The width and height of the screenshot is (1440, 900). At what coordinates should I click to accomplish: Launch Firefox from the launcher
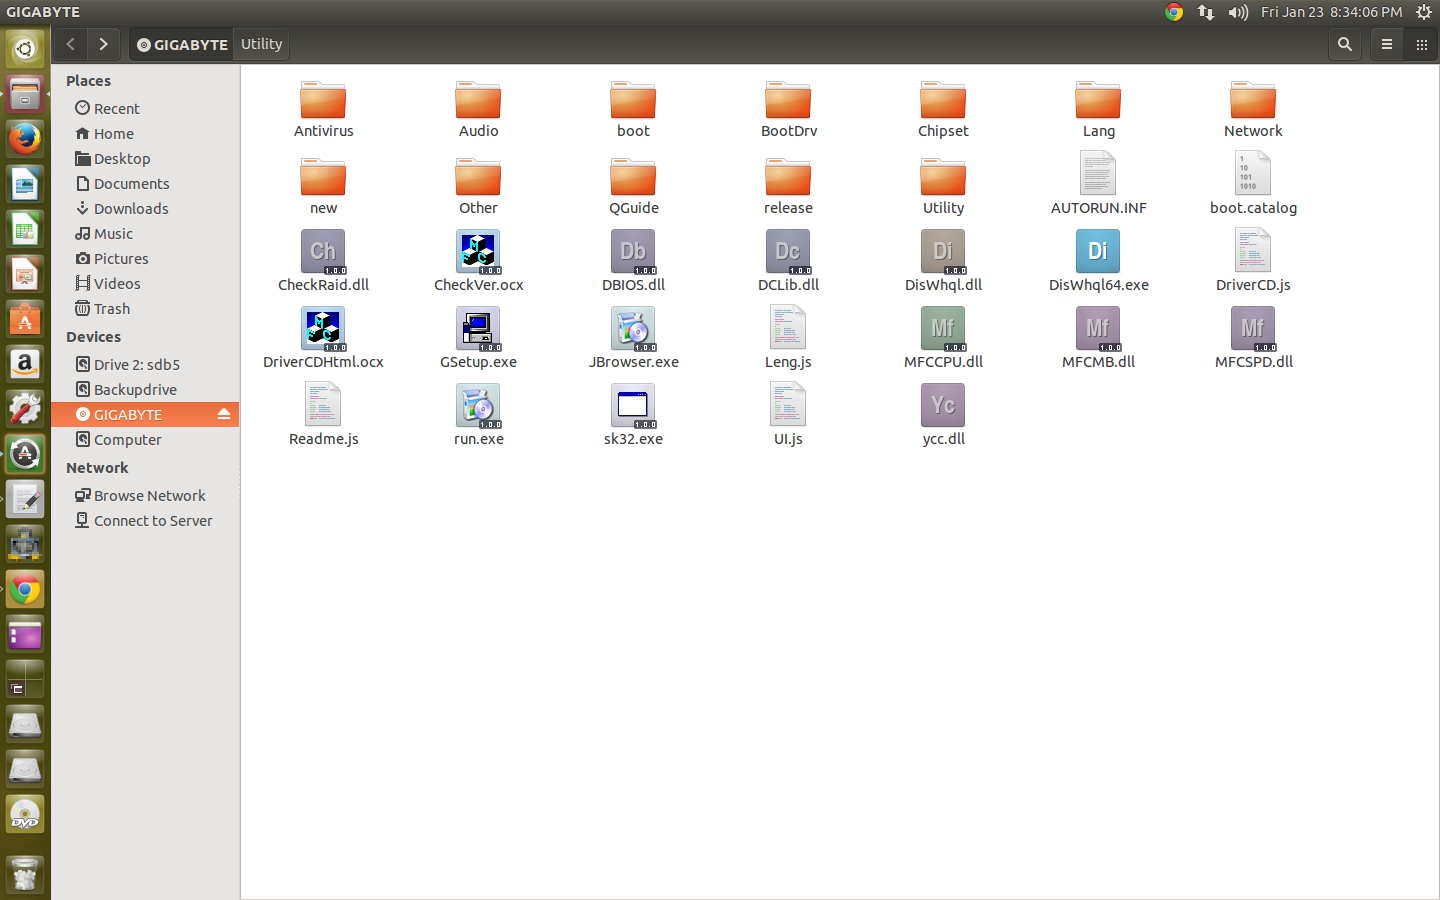[25, 138]
